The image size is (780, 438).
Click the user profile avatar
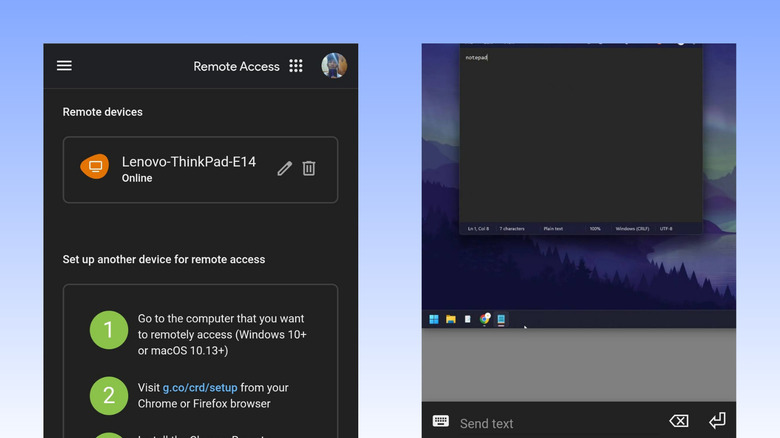(334, 66)
